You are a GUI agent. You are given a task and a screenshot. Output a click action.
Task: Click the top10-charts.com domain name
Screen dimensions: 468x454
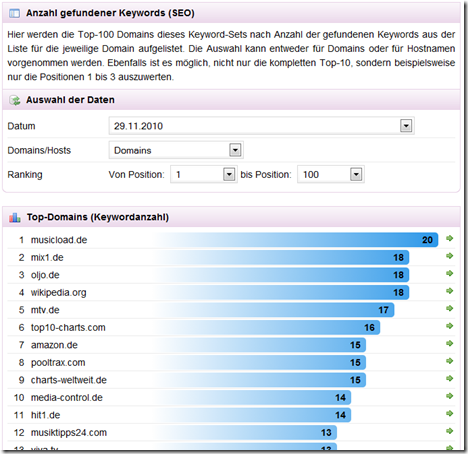coord(68,328)
